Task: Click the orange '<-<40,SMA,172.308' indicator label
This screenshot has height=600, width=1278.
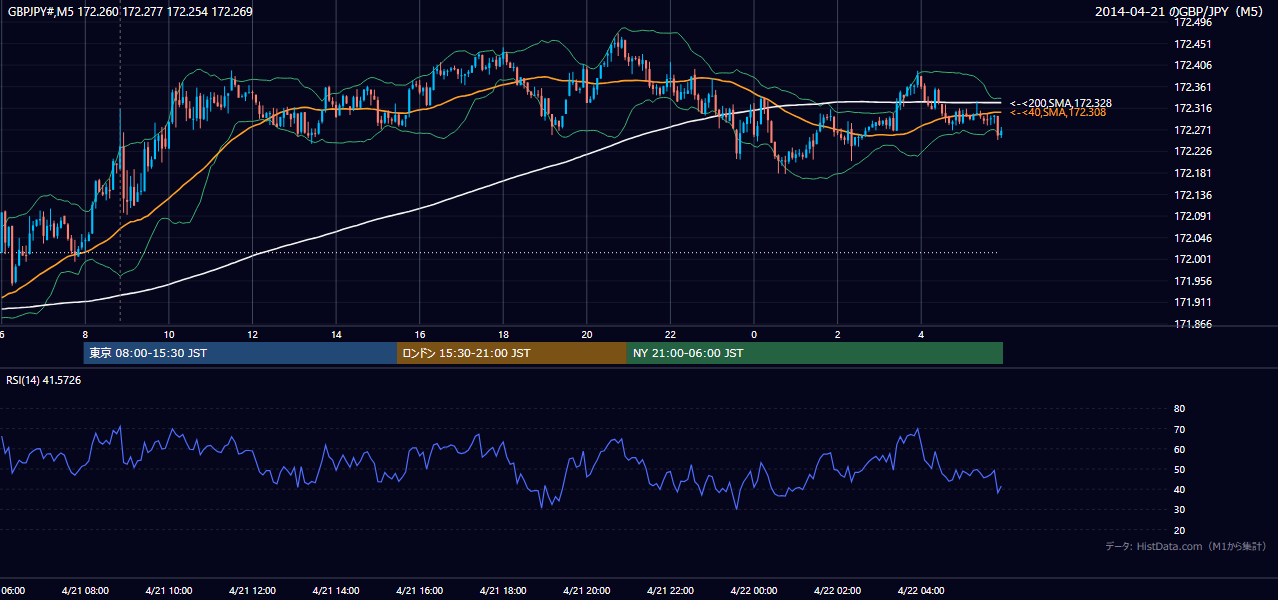Action: tap(1058, 113)
